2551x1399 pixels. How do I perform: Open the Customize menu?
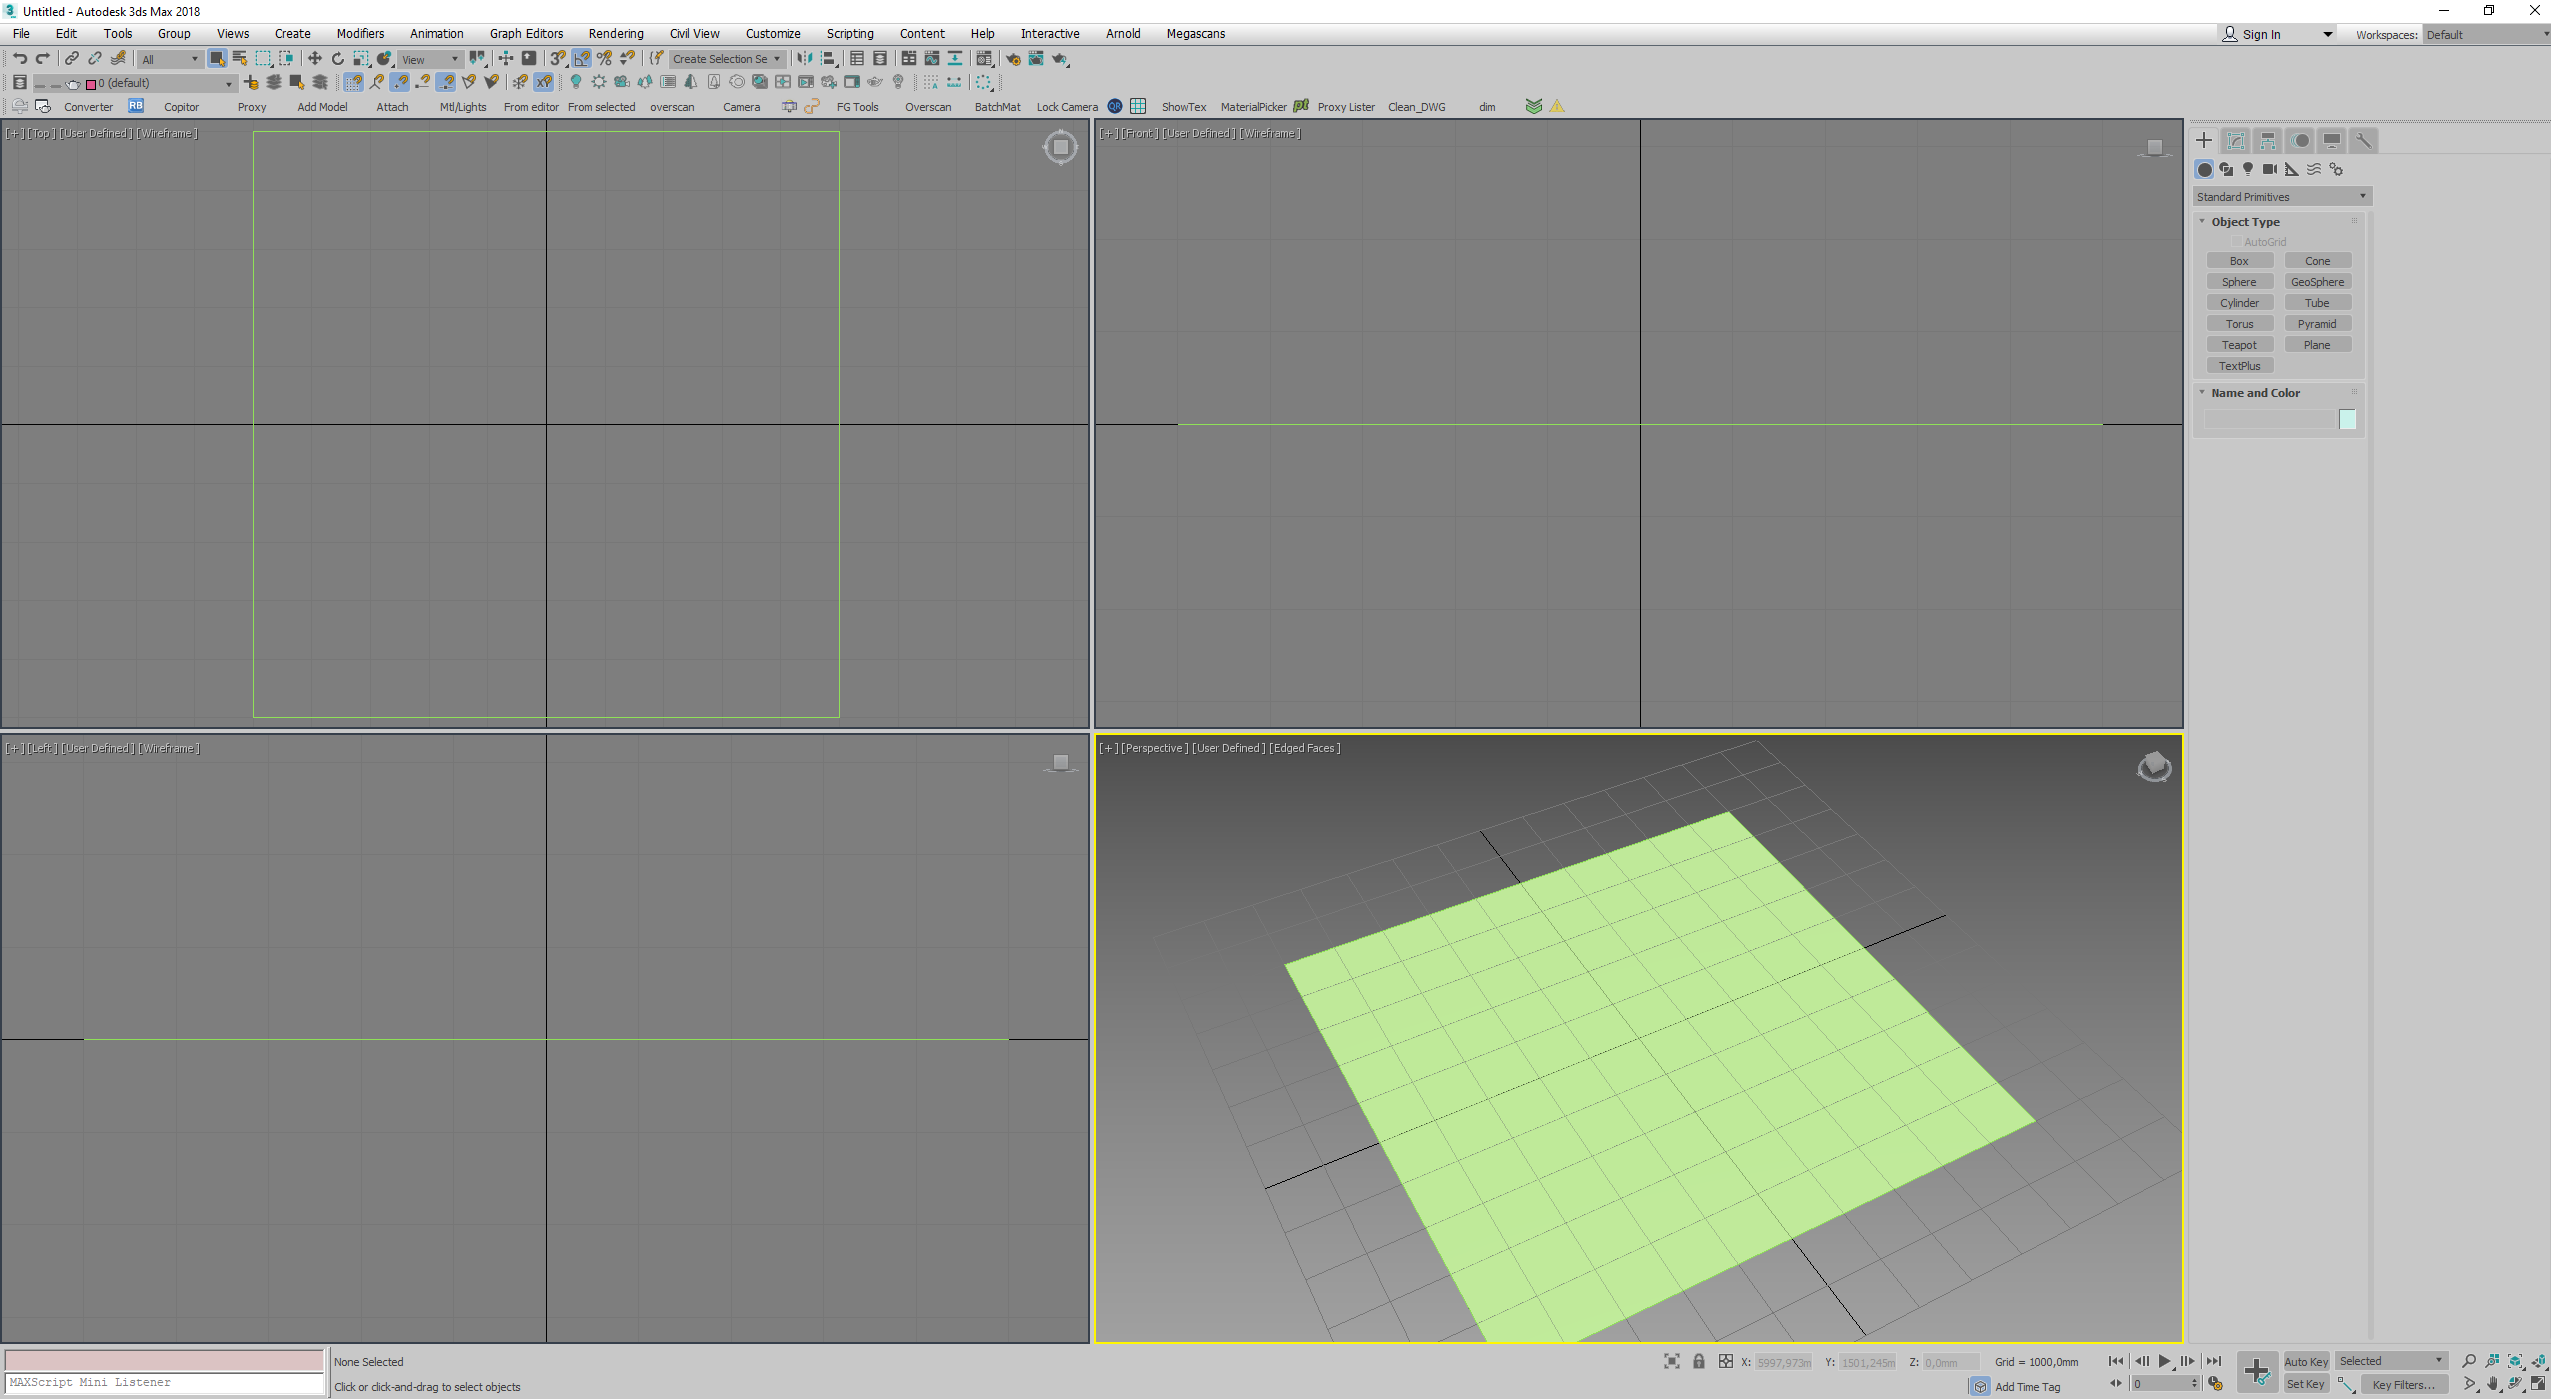pos(773,33)
